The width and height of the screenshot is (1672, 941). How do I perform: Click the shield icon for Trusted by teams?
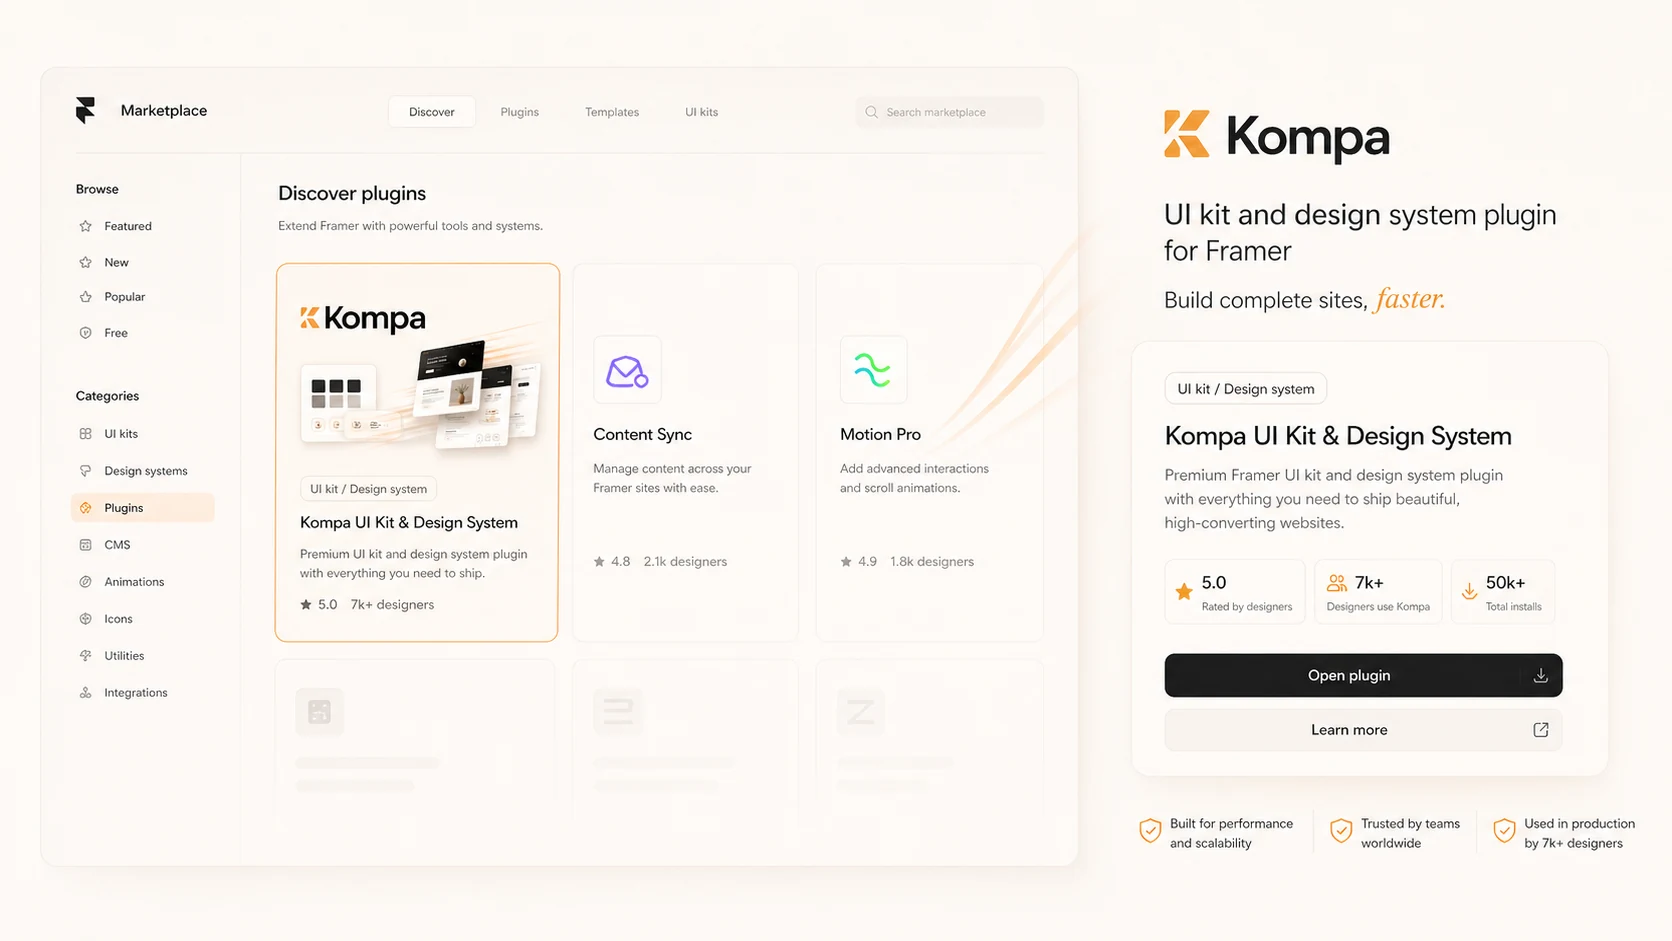coord(1341,831)
